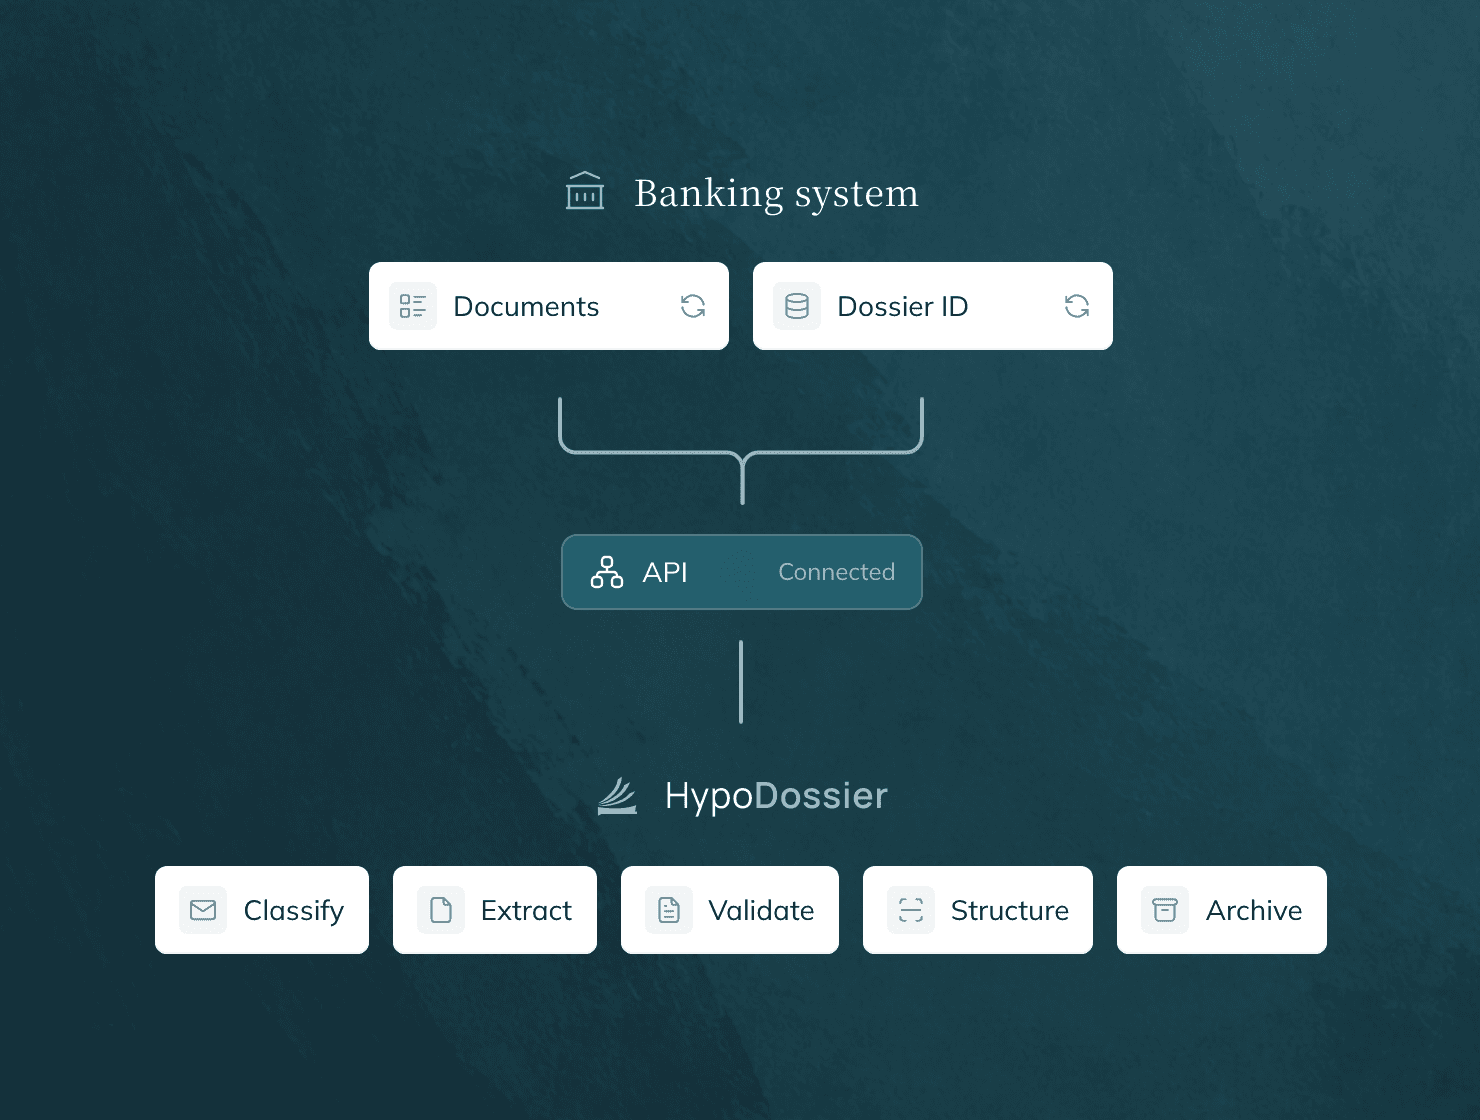Click the Banking system heading
The height and width of the screenshot is (1120, 1480).
tap(776, 194)
